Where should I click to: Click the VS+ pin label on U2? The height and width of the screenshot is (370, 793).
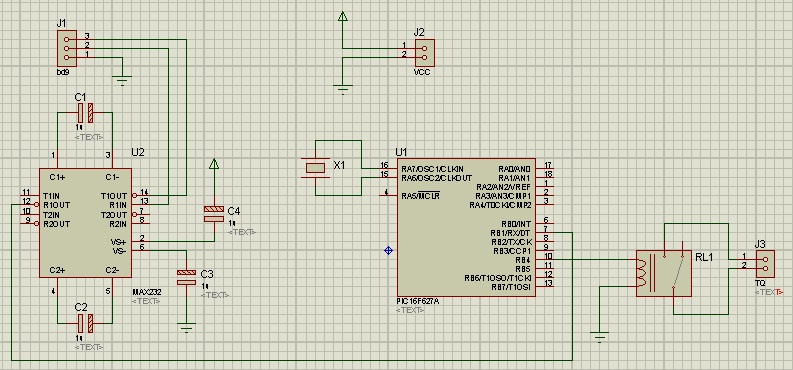[118, 242]
